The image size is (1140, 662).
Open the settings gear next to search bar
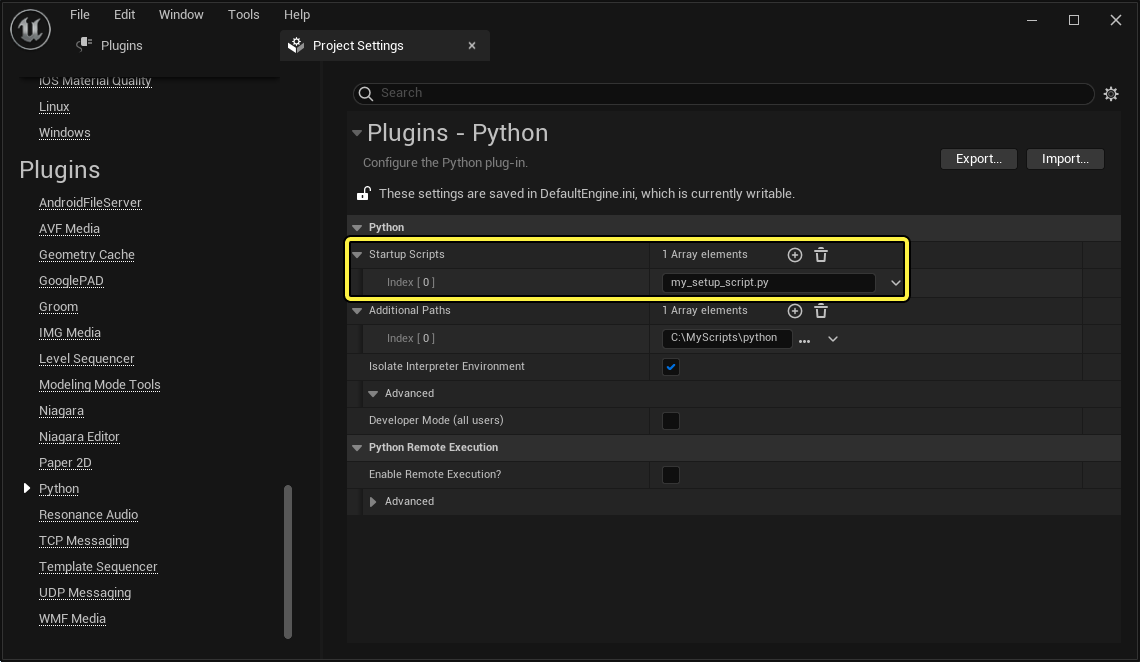(1111, 93)
